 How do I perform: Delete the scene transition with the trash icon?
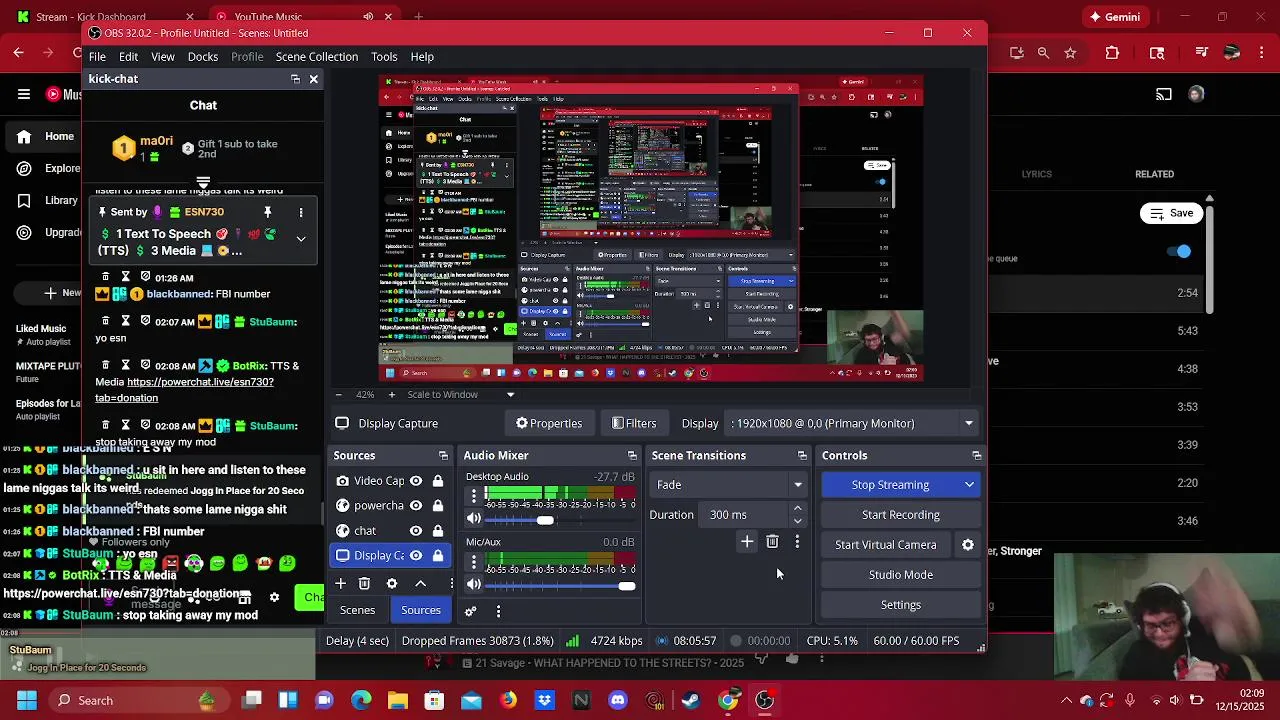[x=772, y=541]
